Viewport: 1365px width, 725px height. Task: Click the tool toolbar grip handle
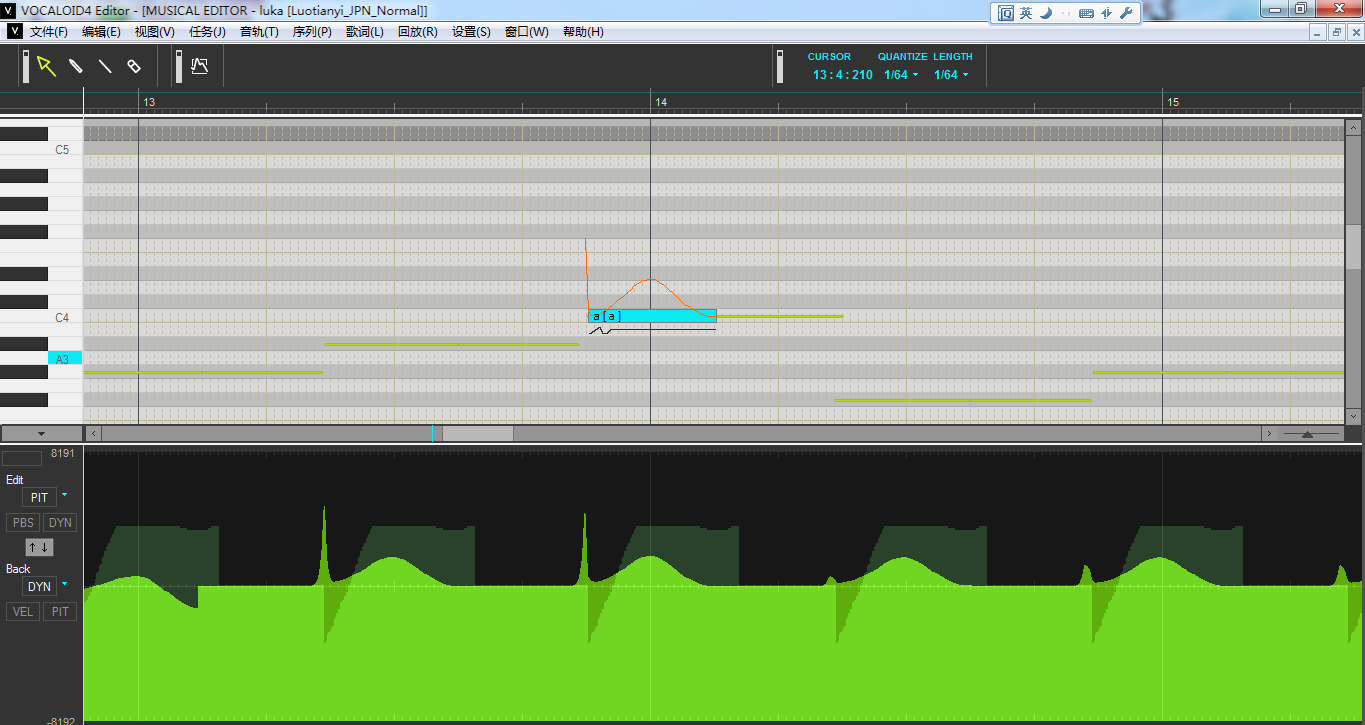[x=26, y=67]
